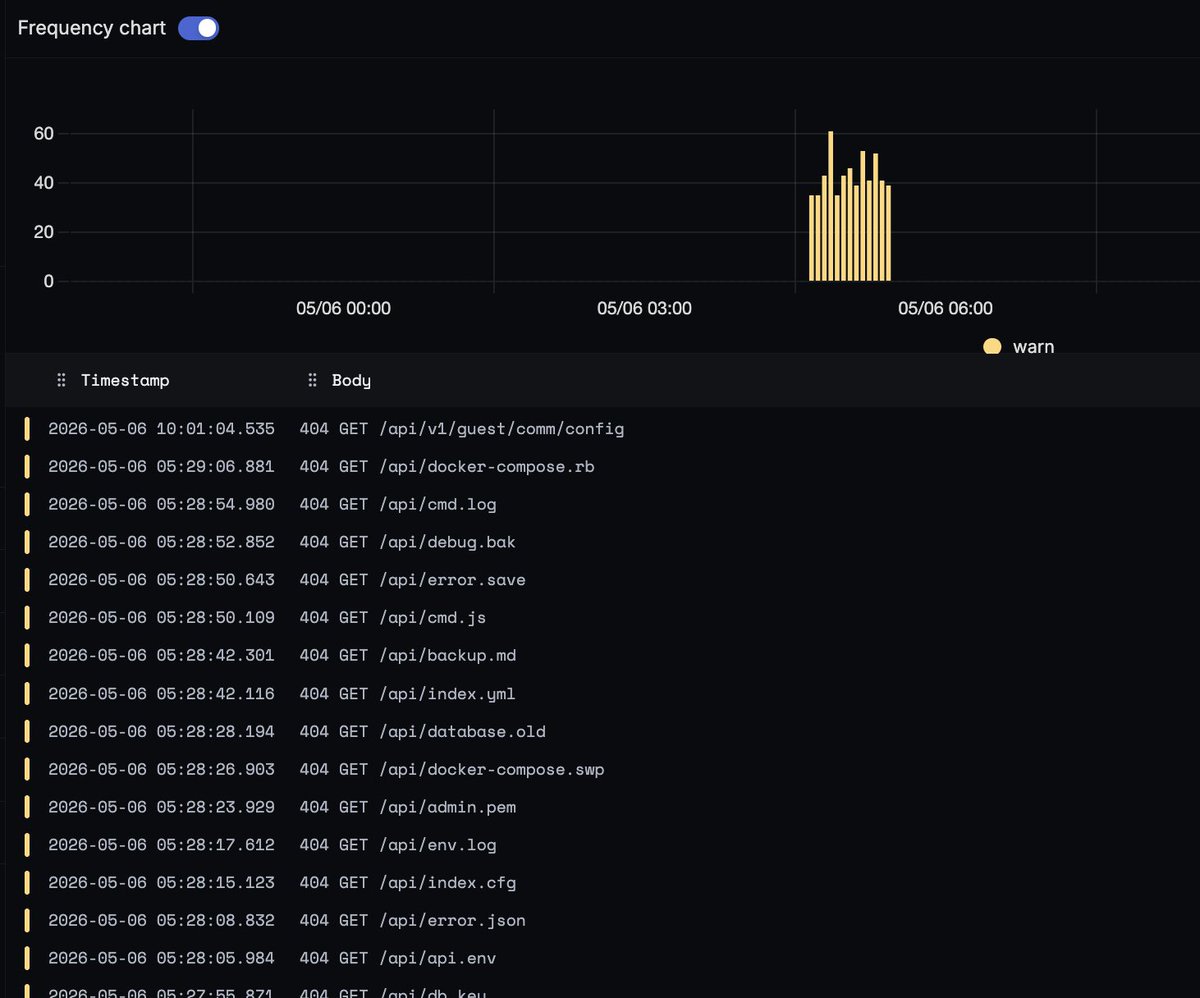Click the 60 y-axis label
Image resolution: width=1200 pixels, height=998 pixels.
click(43, 134)
